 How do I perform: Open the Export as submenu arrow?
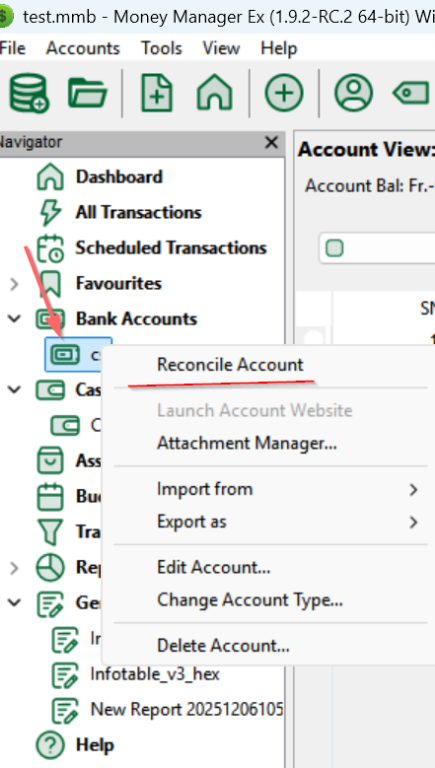pos(413,522)
